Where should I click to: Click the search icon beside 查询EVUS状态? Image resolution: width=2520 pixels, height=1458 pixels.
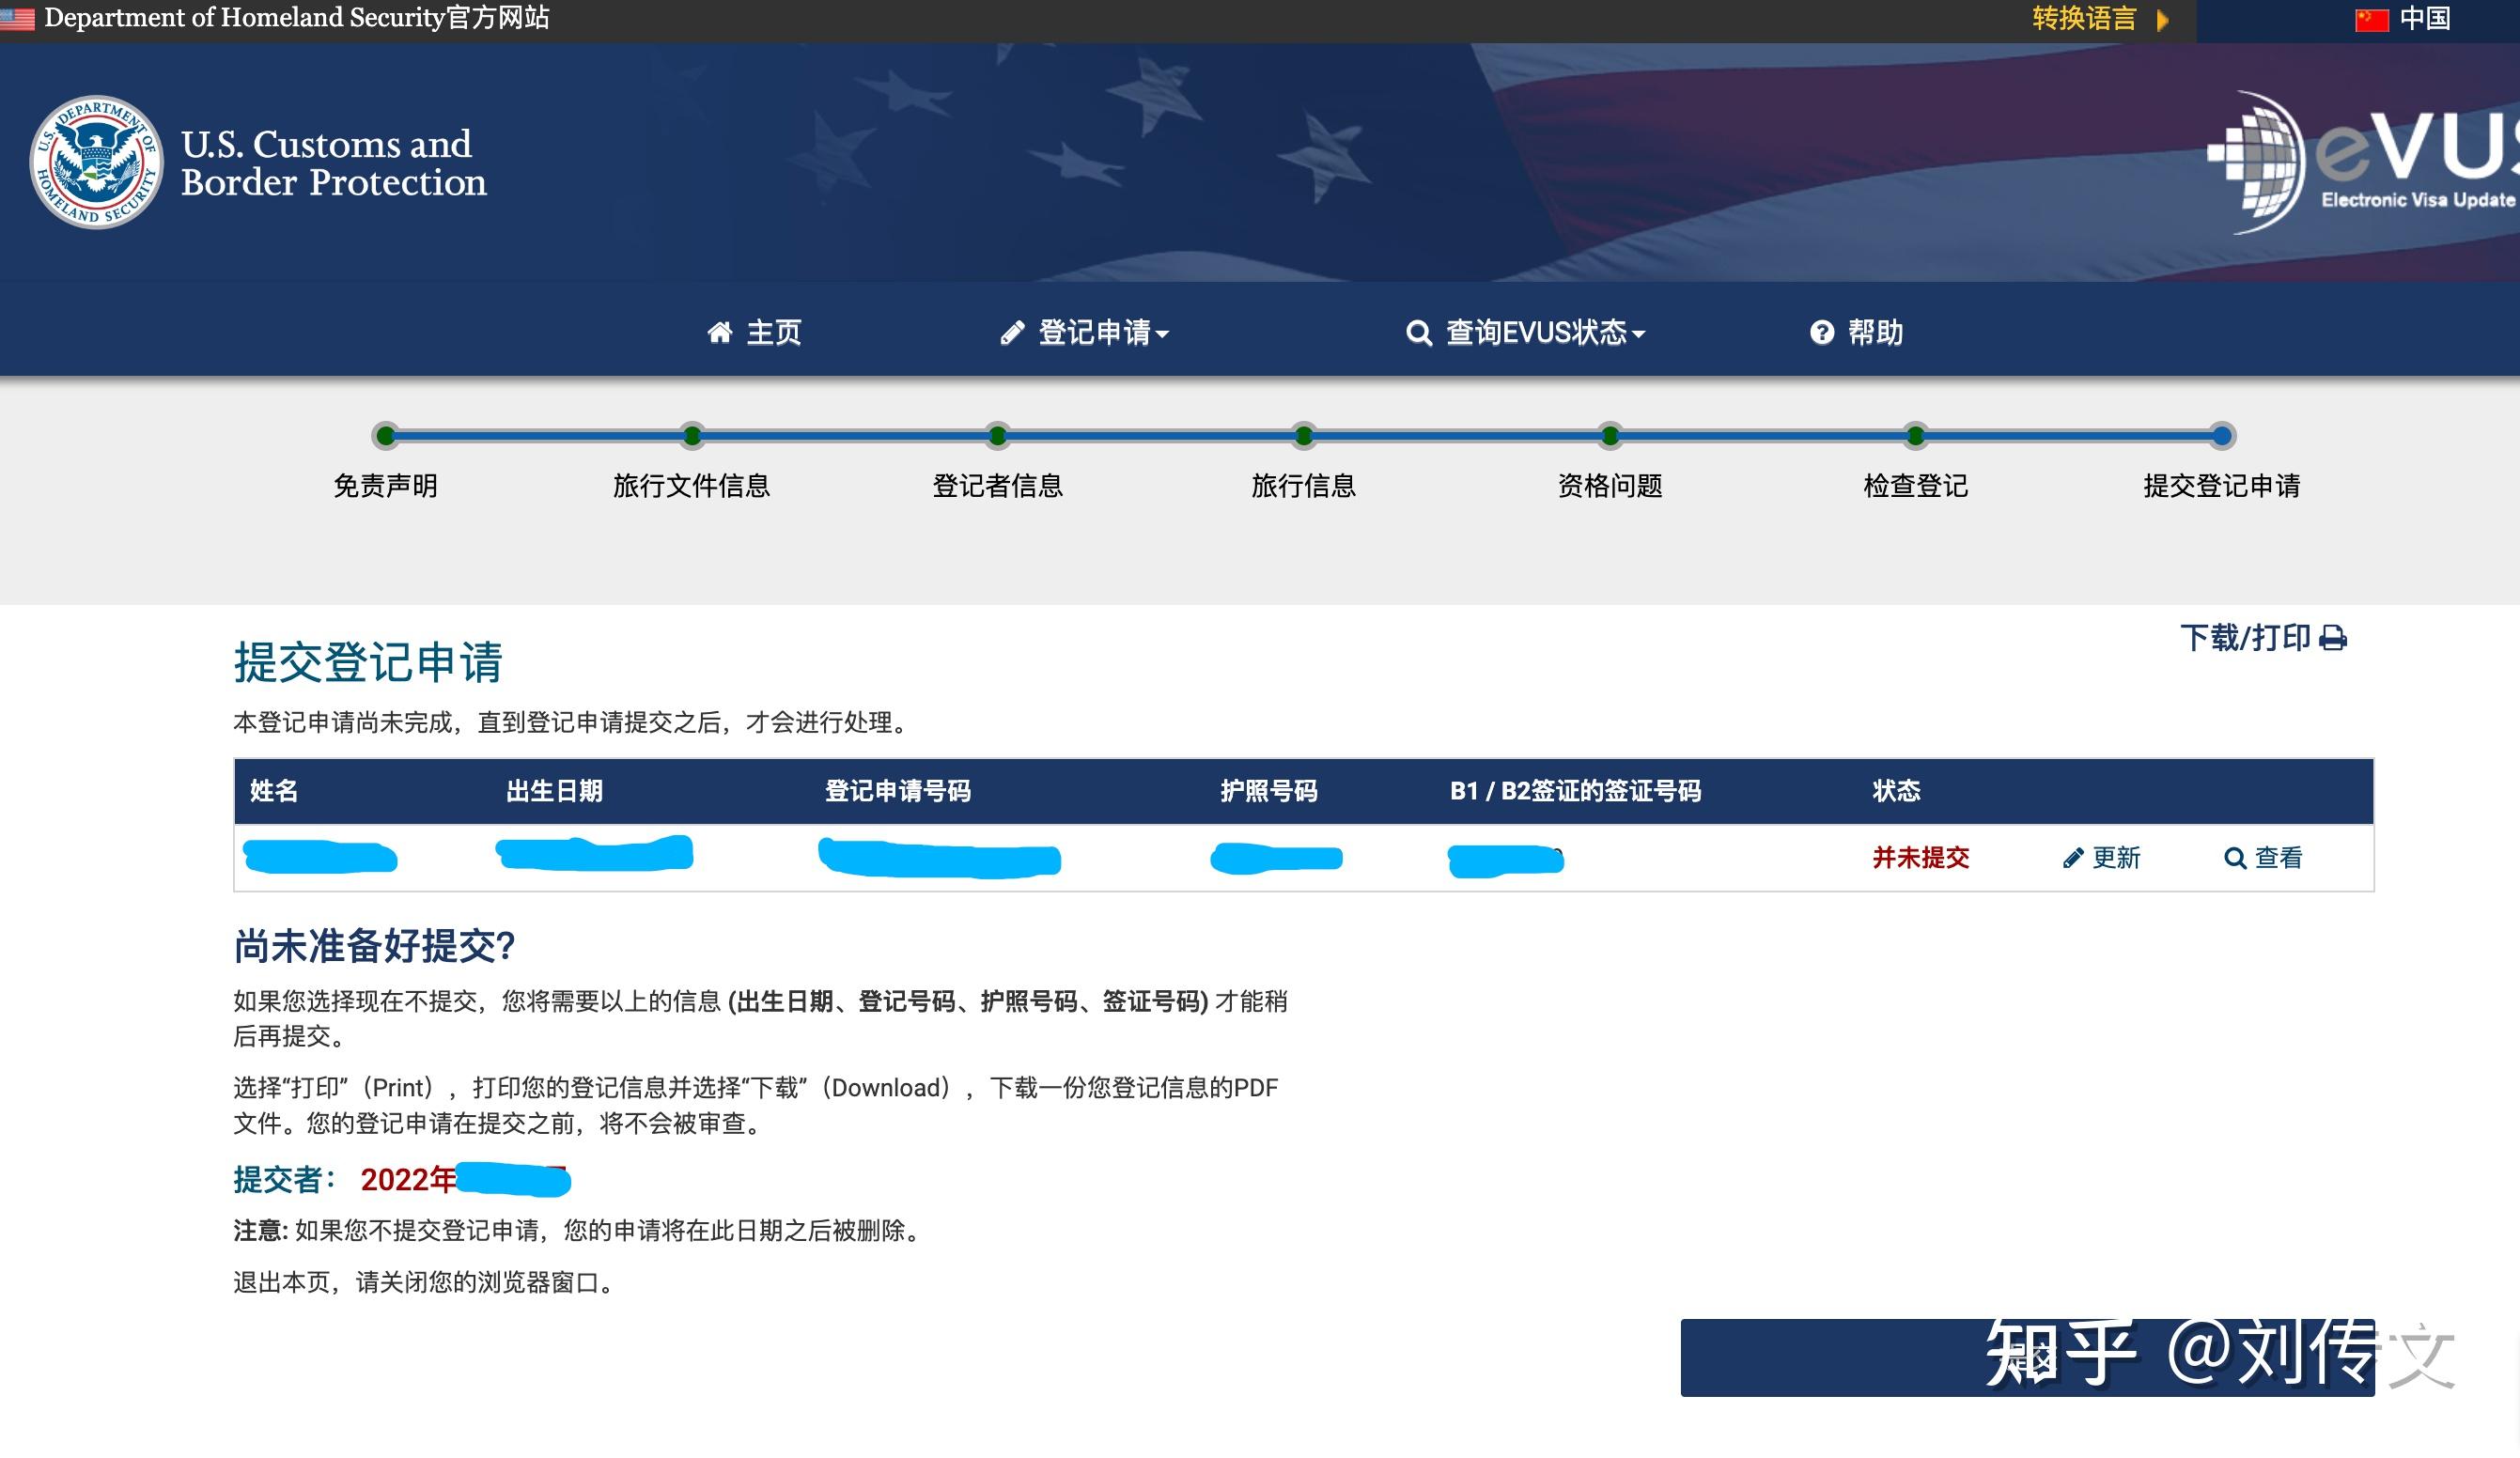click(1418, 332)
